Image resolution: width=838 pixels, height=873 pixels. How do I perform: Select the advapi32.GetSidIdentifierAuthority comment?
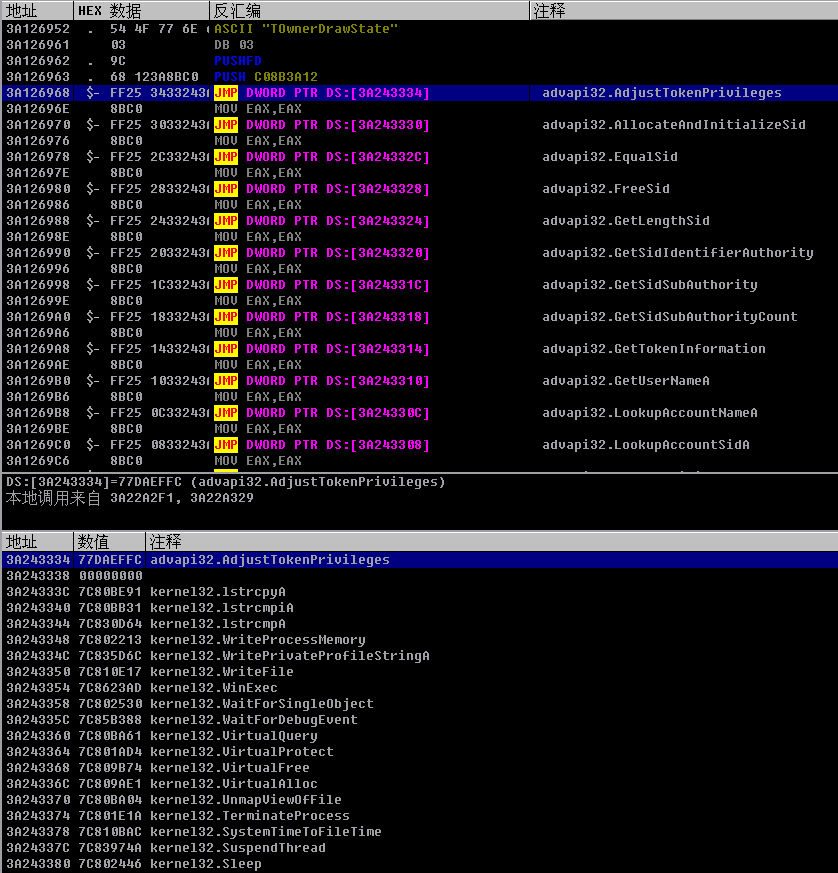click(678, 253)
